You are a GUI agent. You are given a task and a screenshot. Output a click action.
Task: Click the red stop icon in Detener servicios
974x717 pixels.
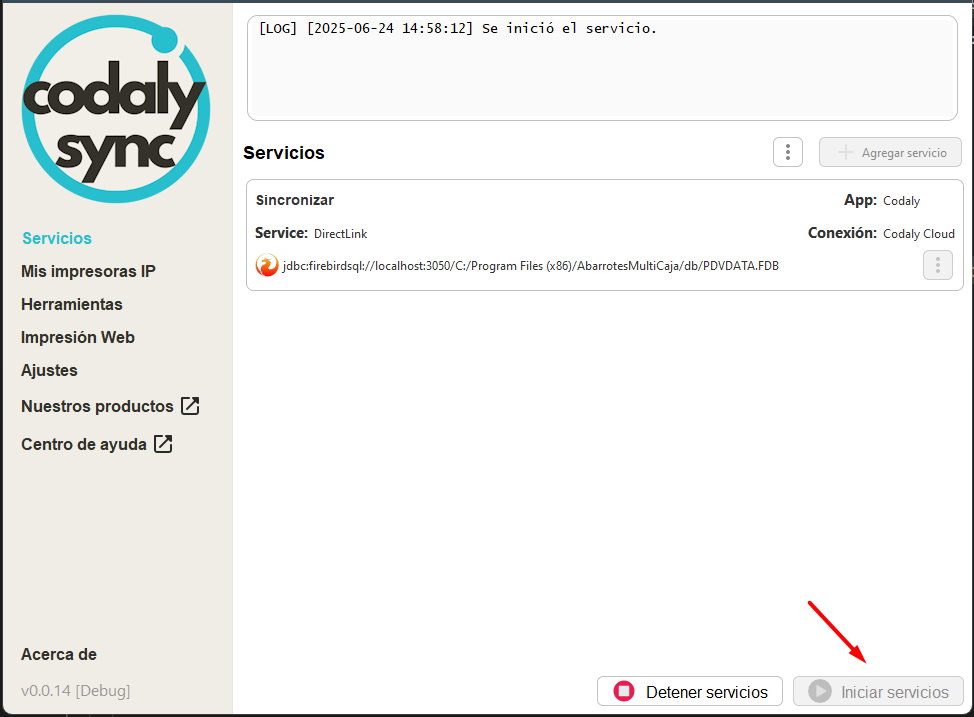(x=624, y=691)
